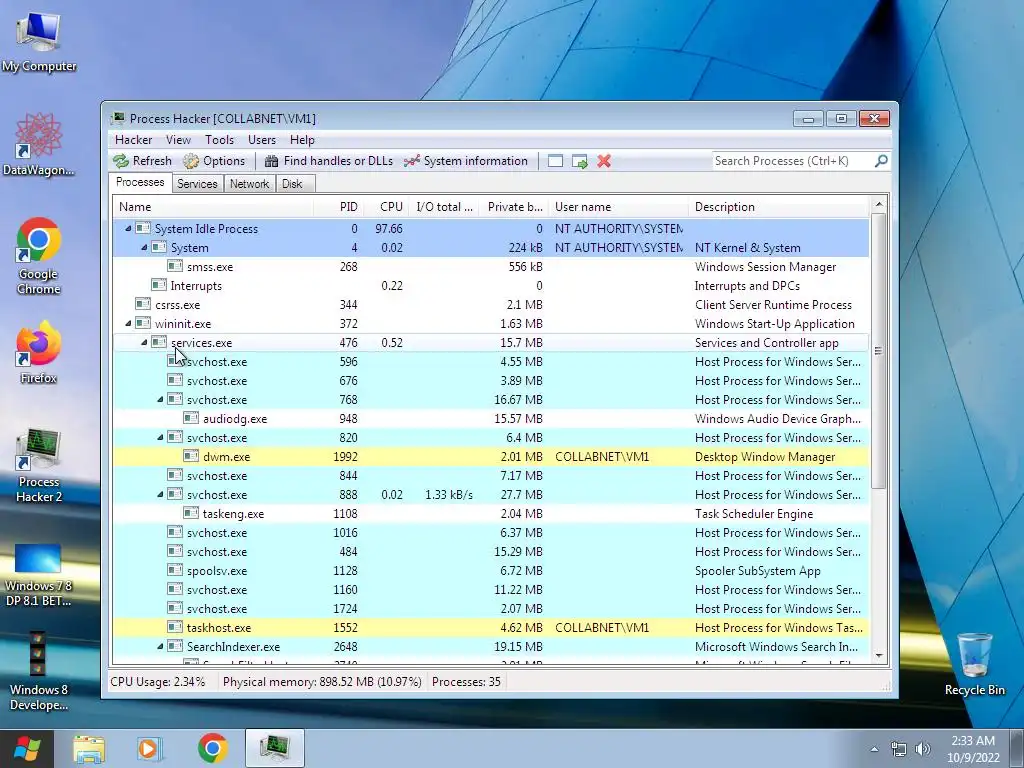Launch Google Chrome from the desktop
The width and height of the screenshot is (1024, 768).
pyautogui.click(x=39, y=256)
